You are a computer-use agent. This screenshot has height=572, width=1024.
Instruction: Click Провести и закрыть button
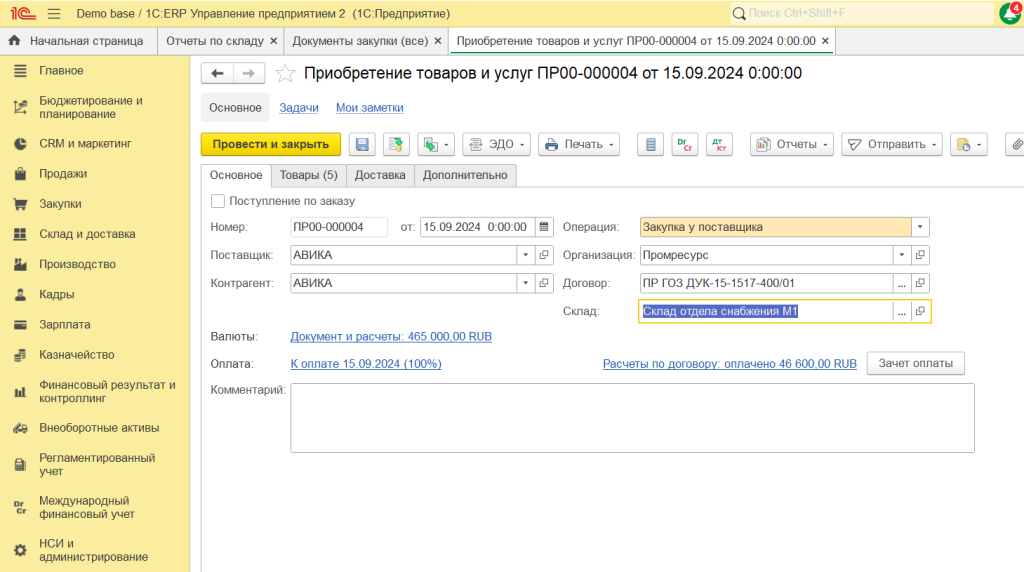click(x=270, y=144)
